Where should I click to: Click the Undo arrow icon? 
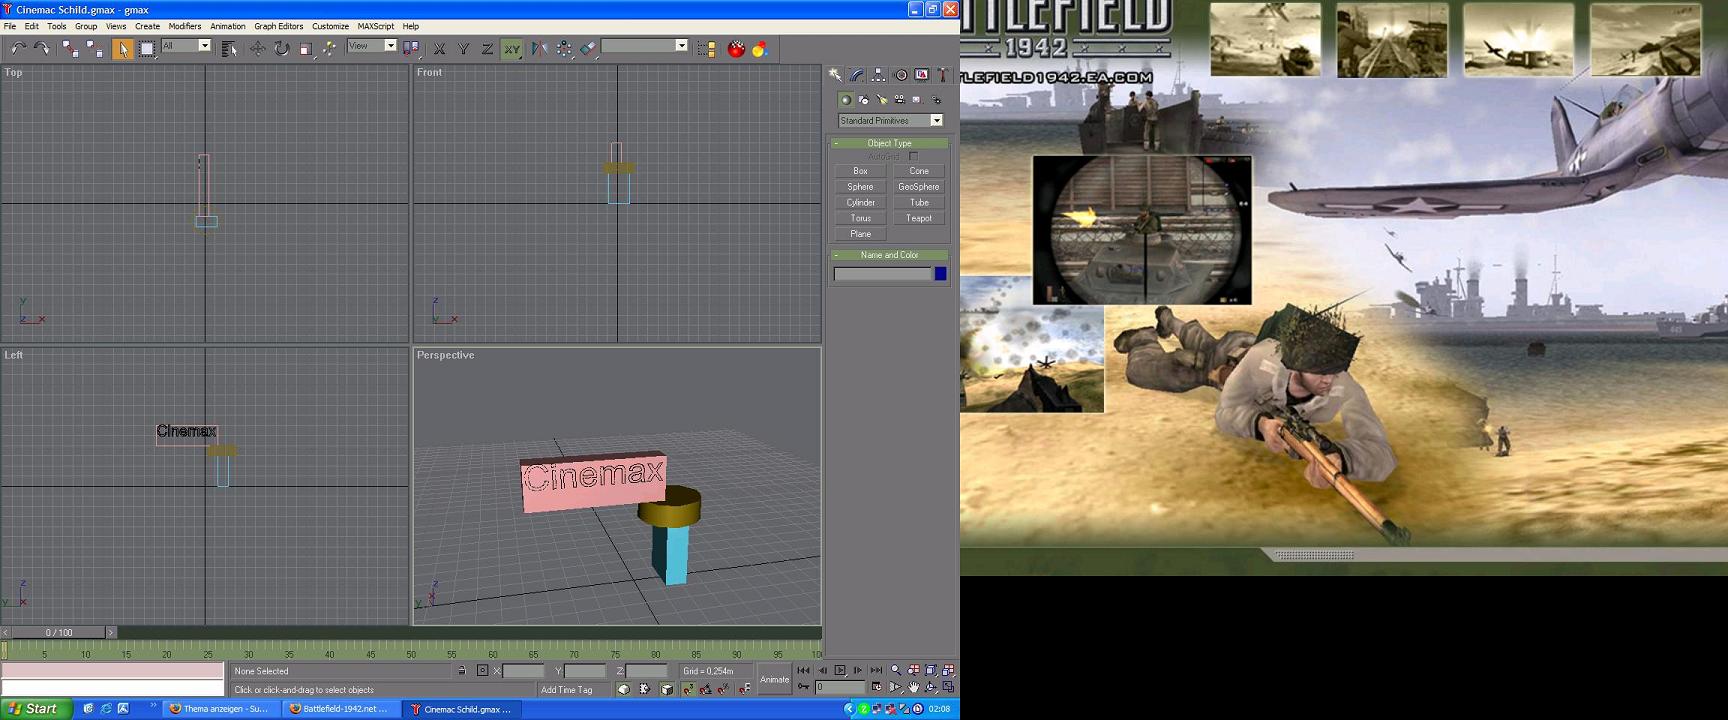tap(19, 48)
